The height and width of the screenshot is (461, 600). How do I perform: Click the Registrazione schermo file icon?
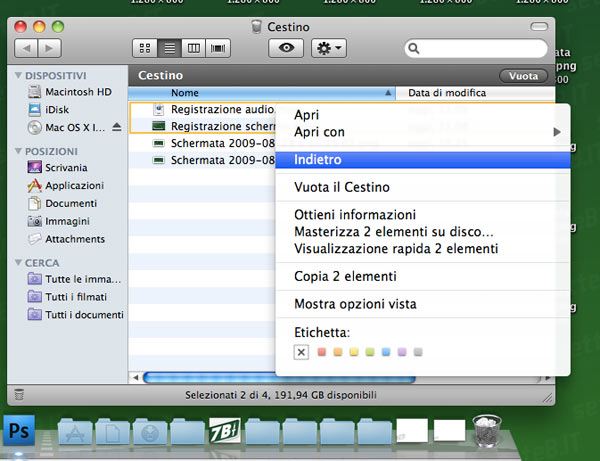coord(159,126)
